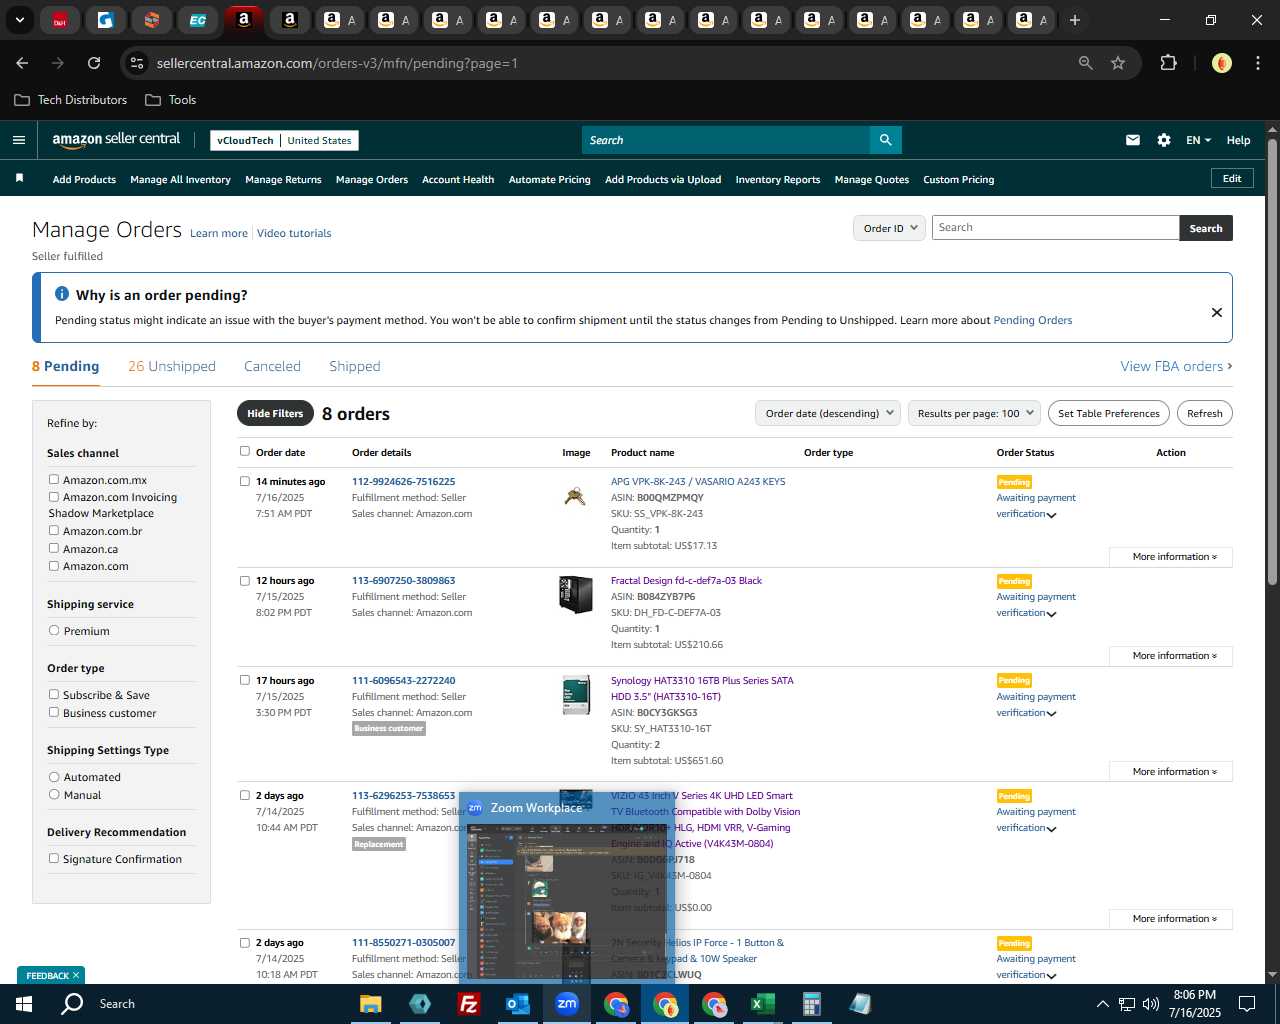The image size is (1280, 1024).
Task: Follow the View FBA orders link
Action: [1176, 366]
